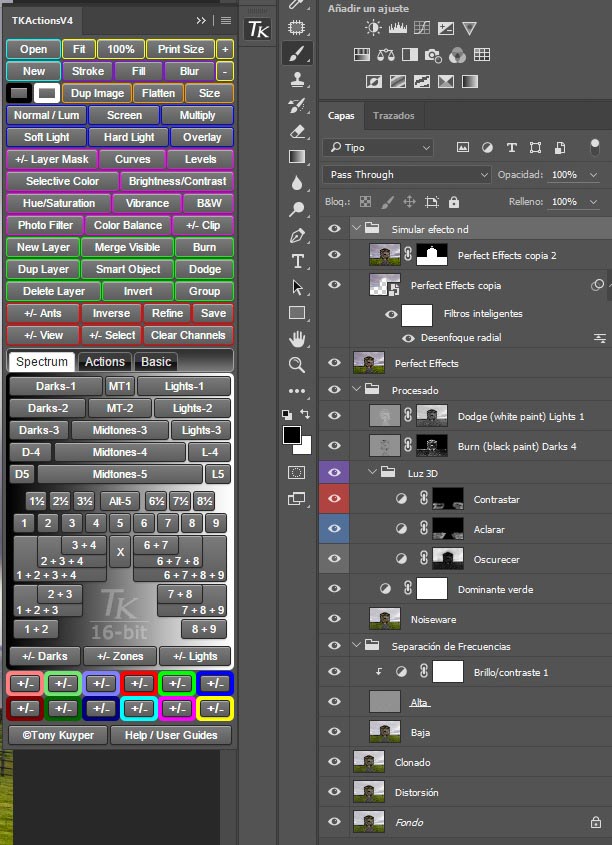Collapse the Procesado layer group
612x845 pixels.
(x=357, y=390)
